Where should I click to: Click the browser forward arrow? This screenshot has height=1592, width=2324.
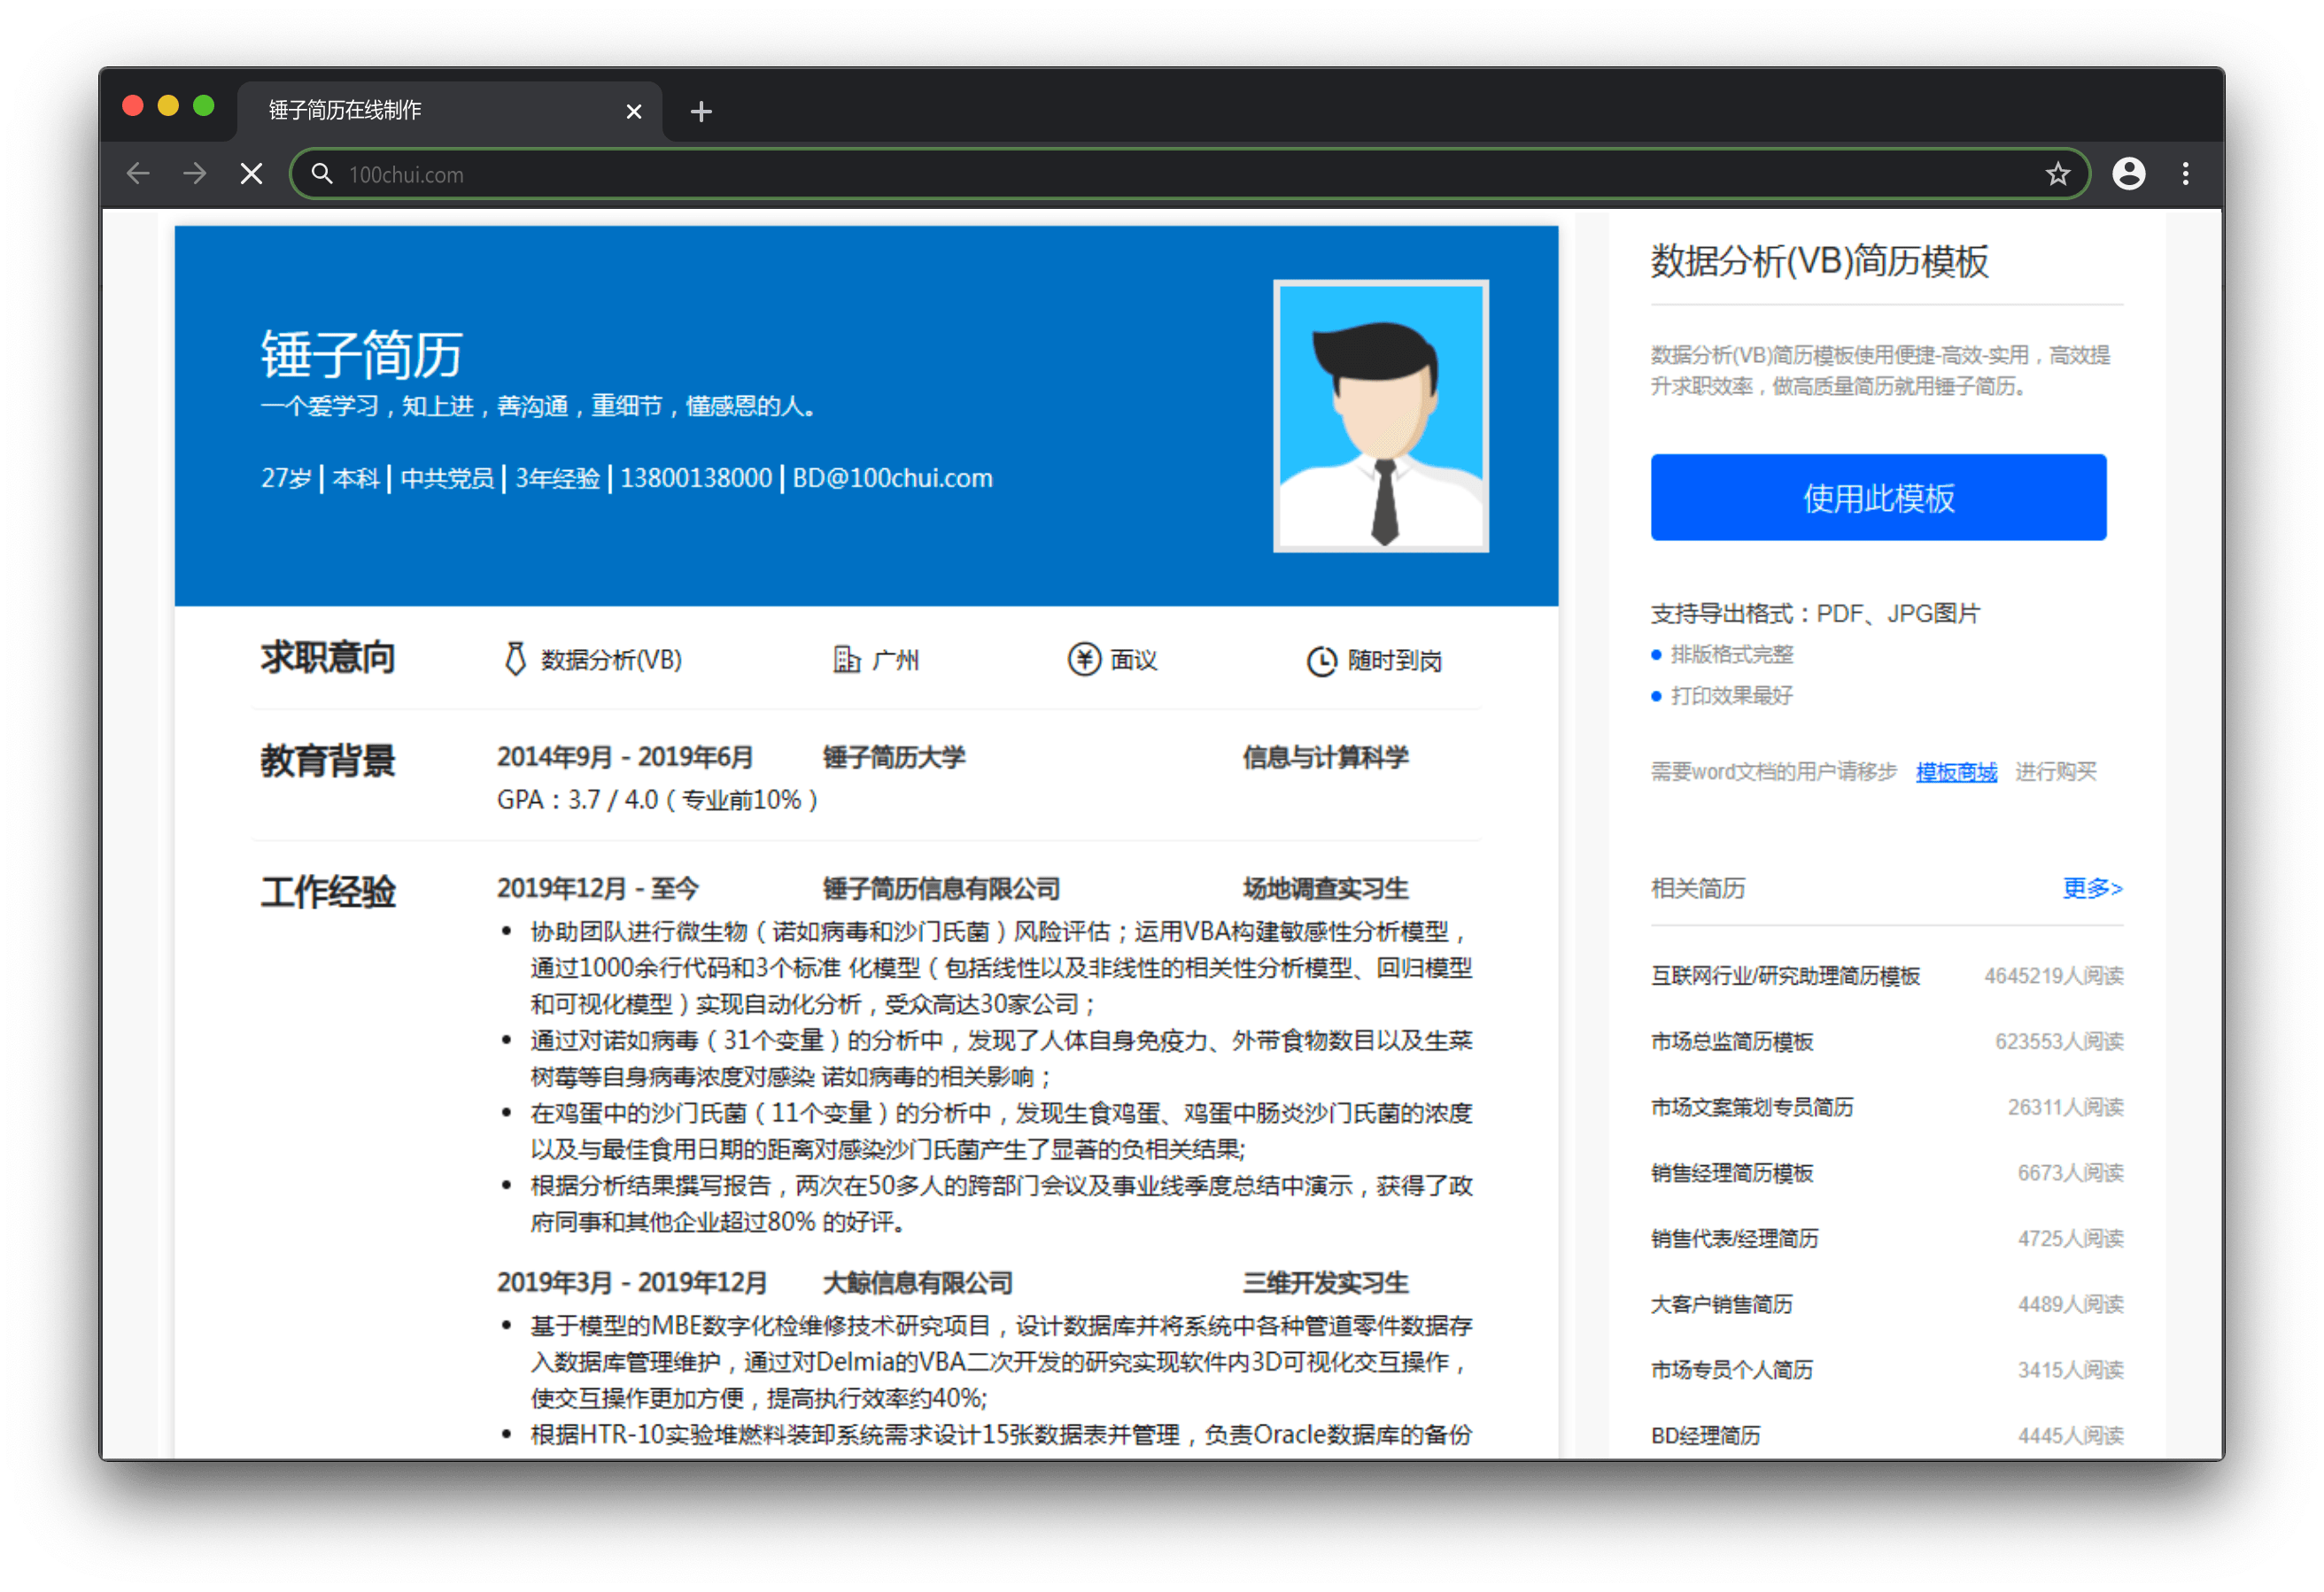(195, 174)
